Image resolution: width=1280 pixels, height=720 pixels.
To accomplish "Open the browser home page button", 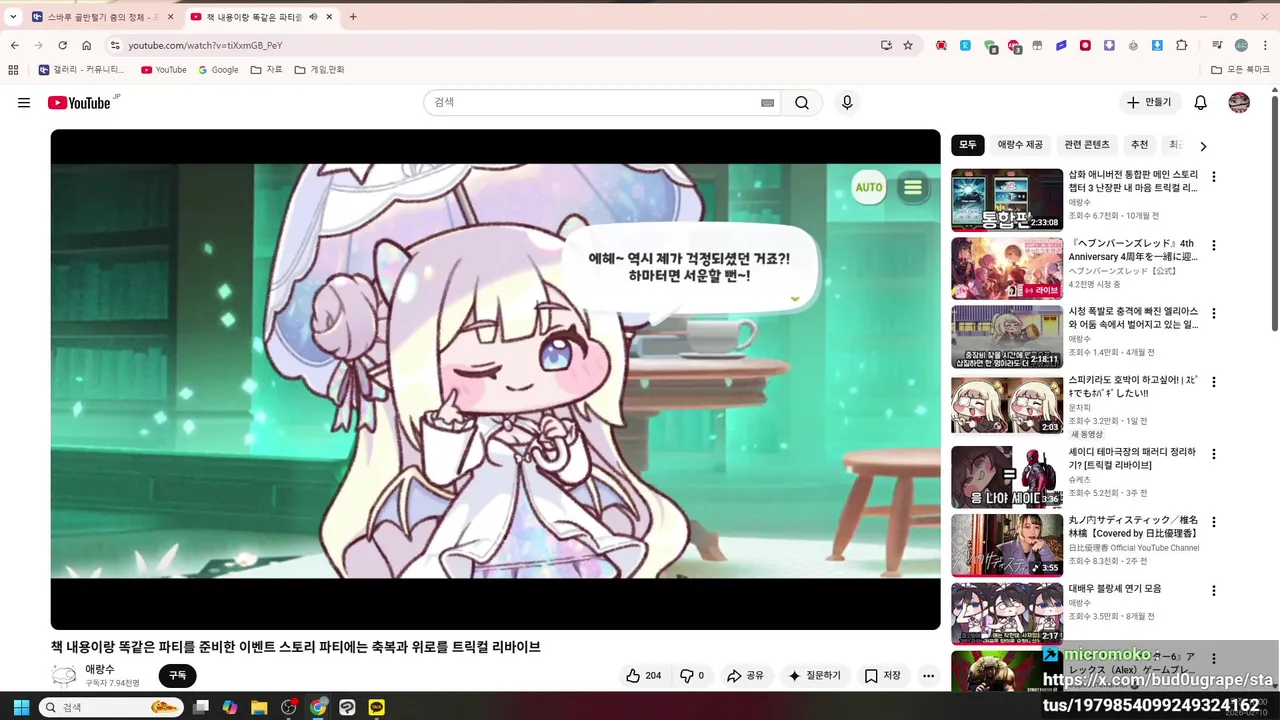I will tap(87, 45).
